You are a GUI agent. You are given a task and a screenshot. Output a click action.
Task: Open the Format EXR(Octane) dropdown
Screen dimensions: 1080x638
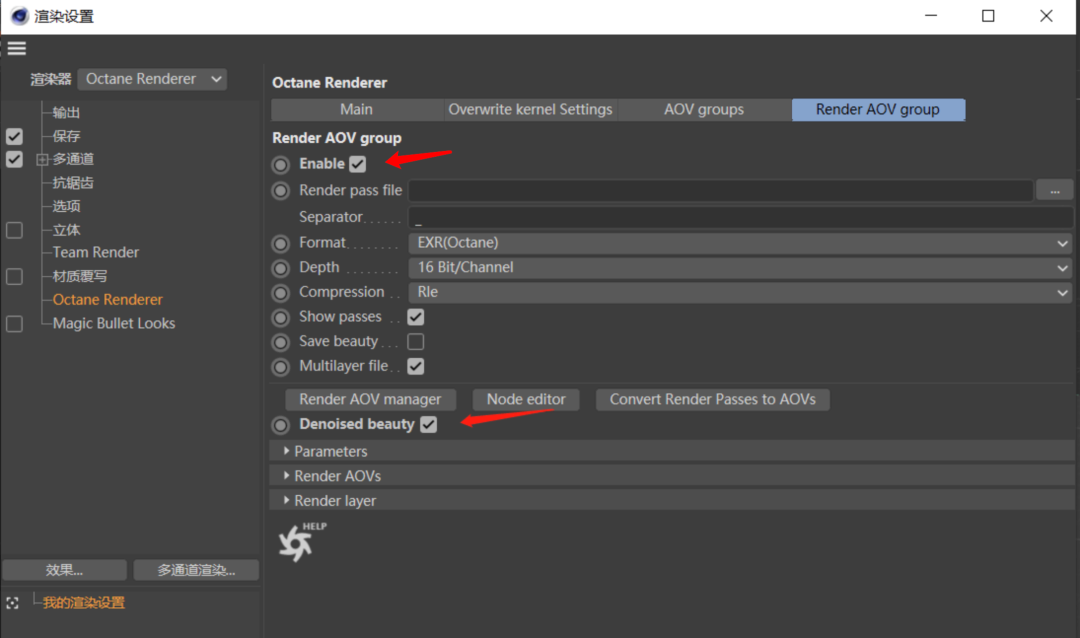pyautogui.click(x=740, y=243)
